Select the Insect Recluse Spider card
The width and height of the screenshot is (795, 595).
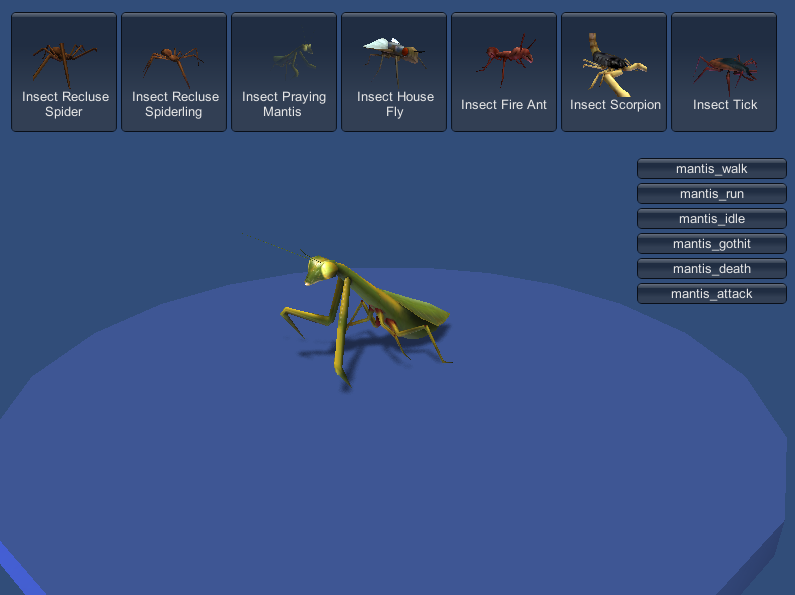click(64, 72)
